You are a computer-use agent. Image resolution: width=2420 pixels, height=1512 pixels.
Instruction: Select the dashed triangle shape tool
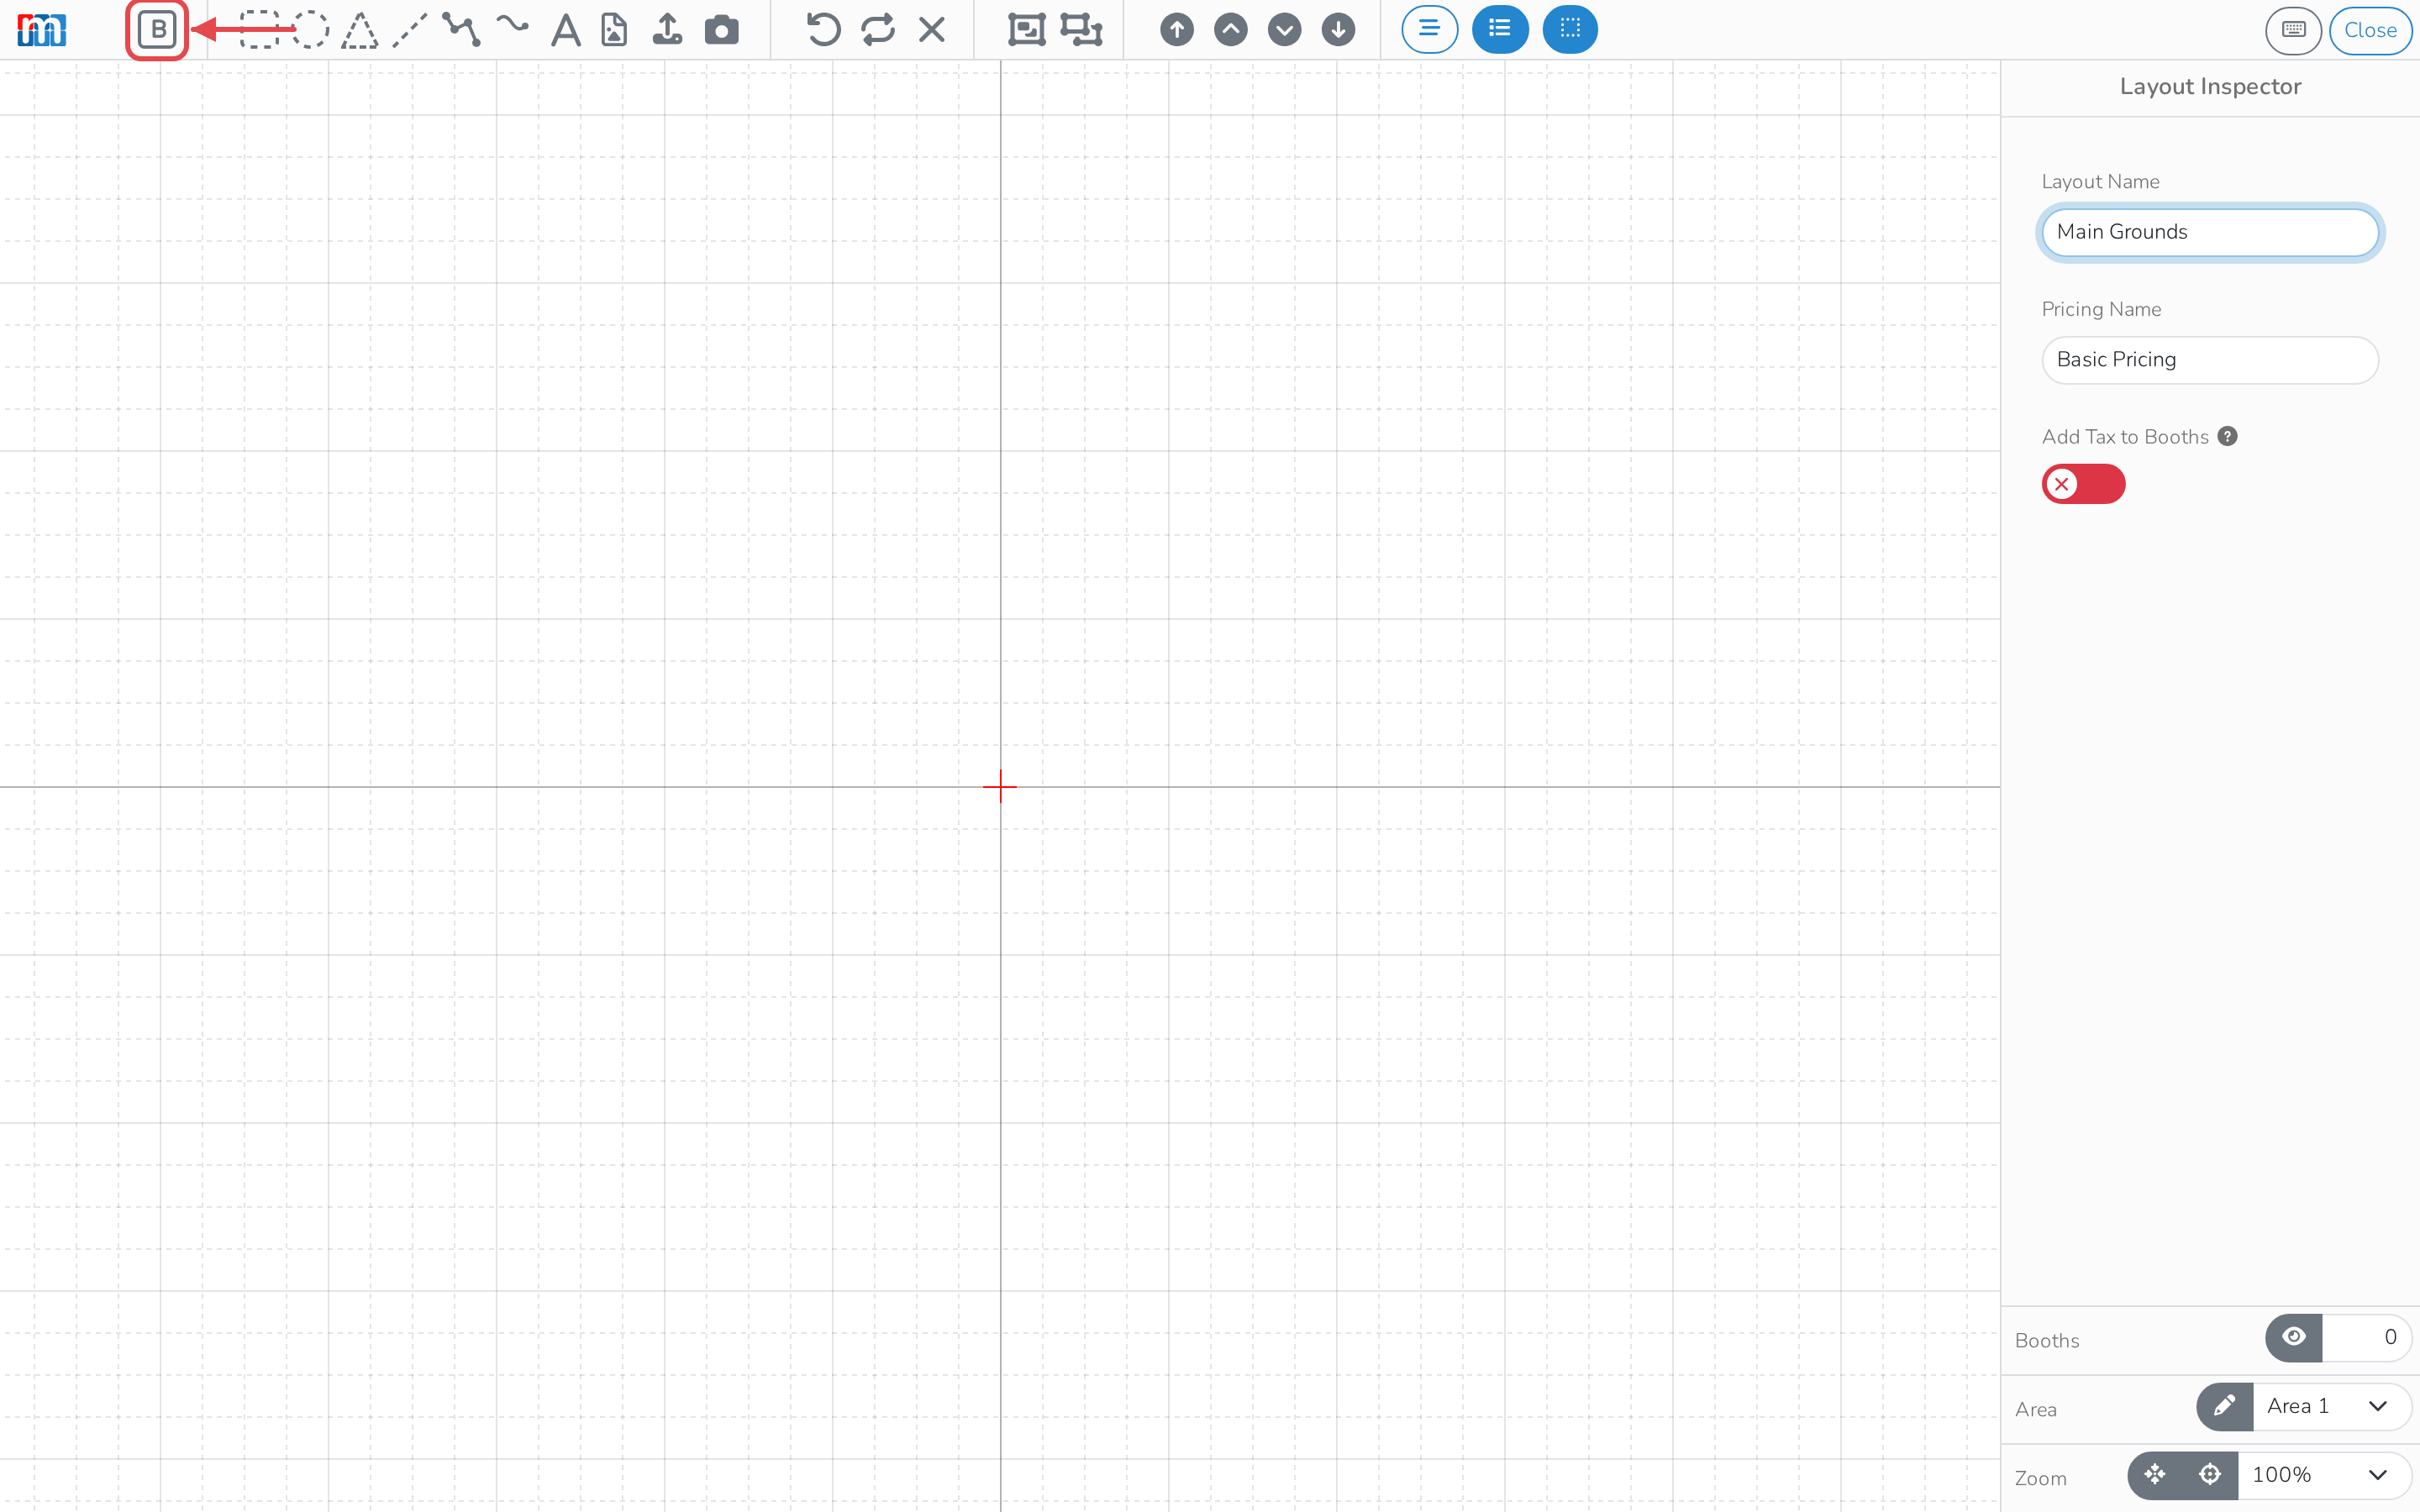(x=360, y=30)
